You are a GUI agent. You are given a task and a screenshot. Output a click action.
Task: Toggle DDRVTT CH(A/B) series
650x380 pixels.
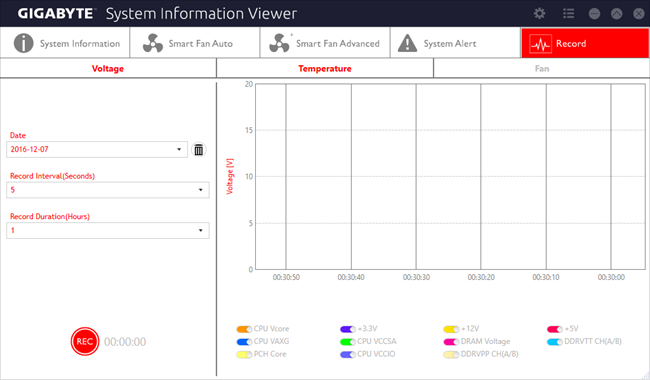pos(555,342)
